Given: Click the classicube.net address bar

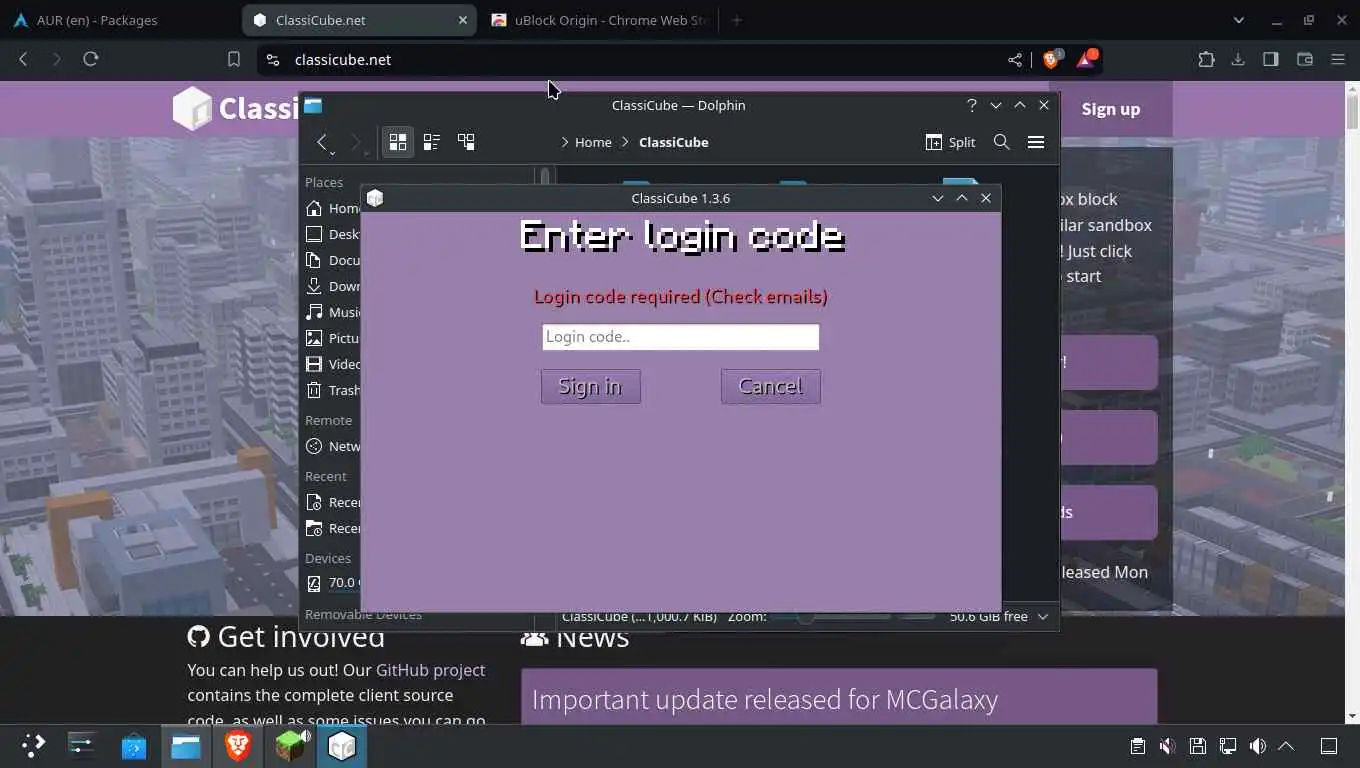Looking at the screenshot, I should click(640, 60).
